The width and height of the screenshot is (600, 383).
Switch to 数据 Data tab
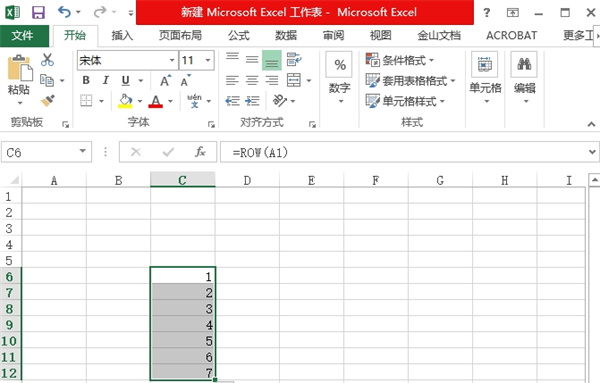[286, 36]
